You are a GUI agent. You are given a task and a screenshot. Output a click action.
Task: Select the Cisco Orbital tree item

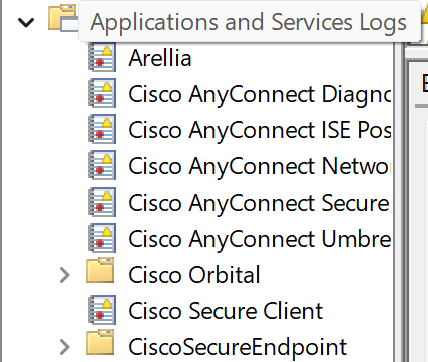(194, 275)
